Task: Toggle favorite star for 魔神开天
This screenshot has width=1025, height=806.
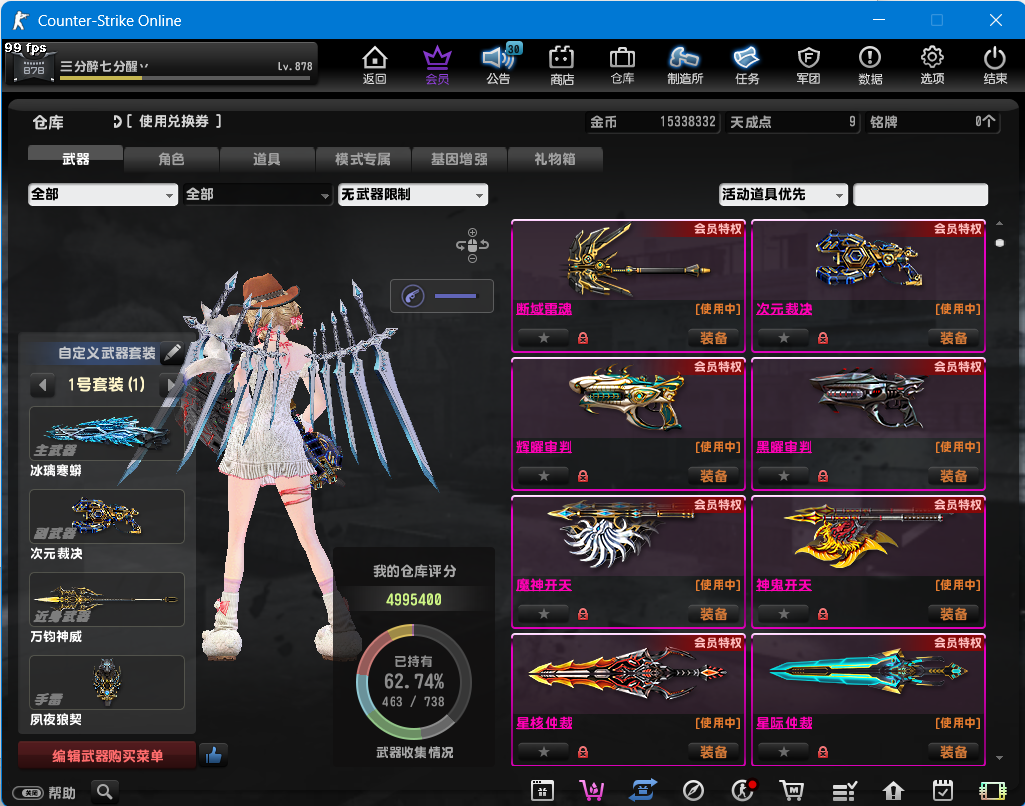Action: 543,614
